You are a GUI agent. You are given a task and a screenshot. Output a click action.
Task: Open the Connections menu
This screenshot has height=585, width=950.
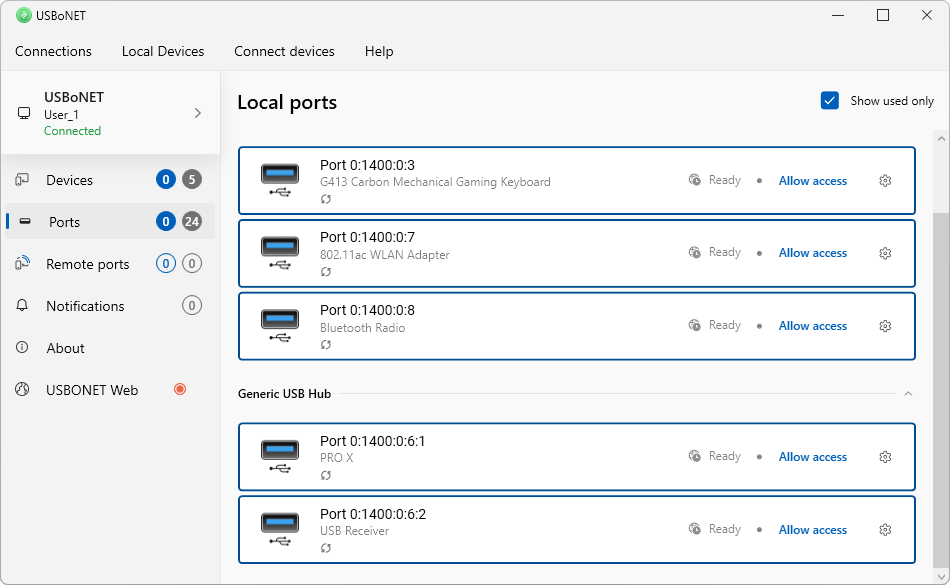(x=53, y=51)
